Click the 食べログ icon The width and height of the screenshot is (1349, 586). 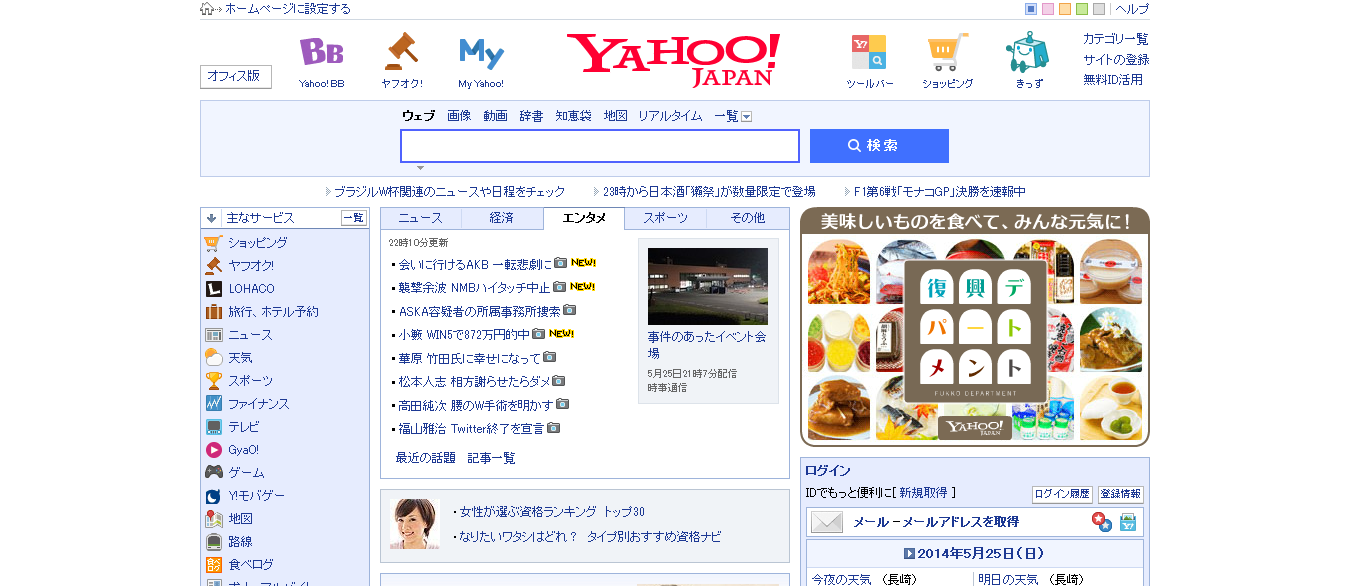tap(213, 565)
